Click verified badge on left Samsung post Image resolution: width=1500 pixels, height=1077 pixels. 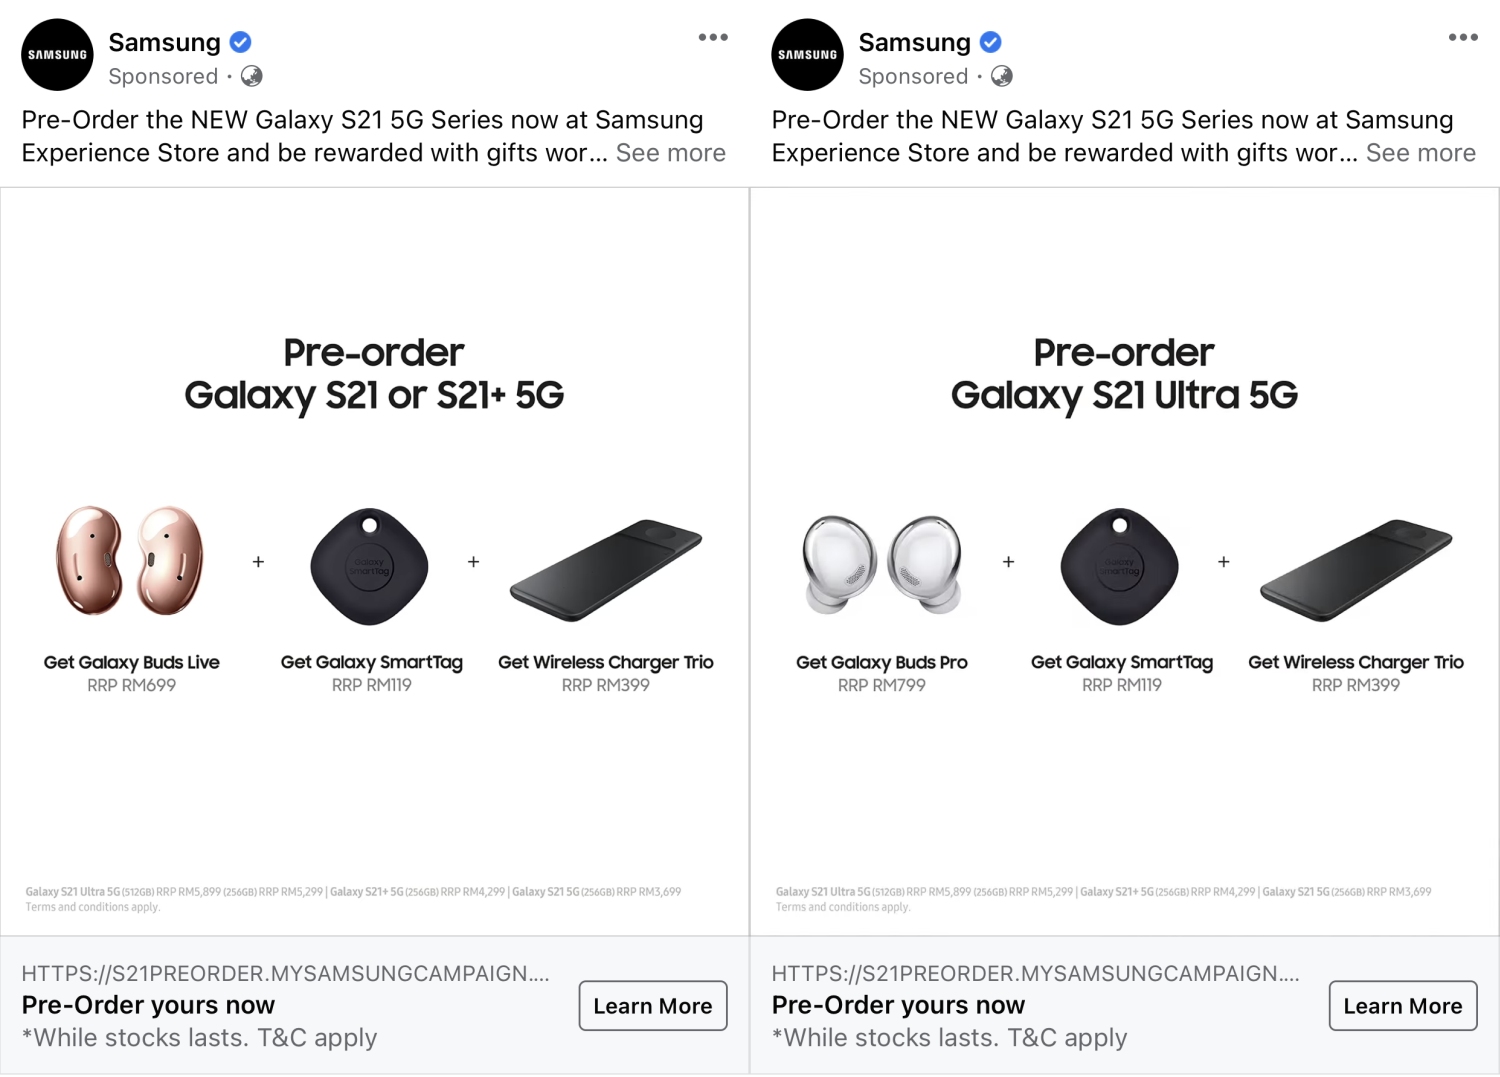tap(240, 42)
